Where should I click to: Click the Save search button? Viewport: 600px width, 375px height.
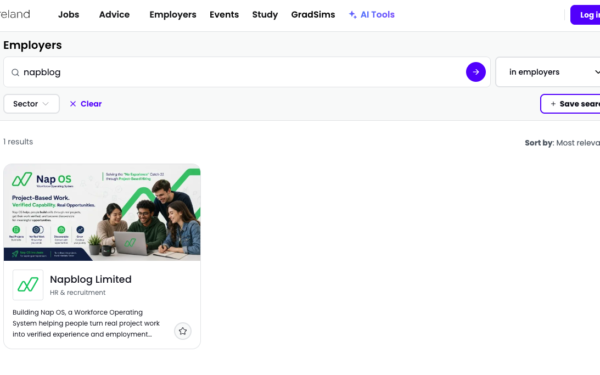570,104
